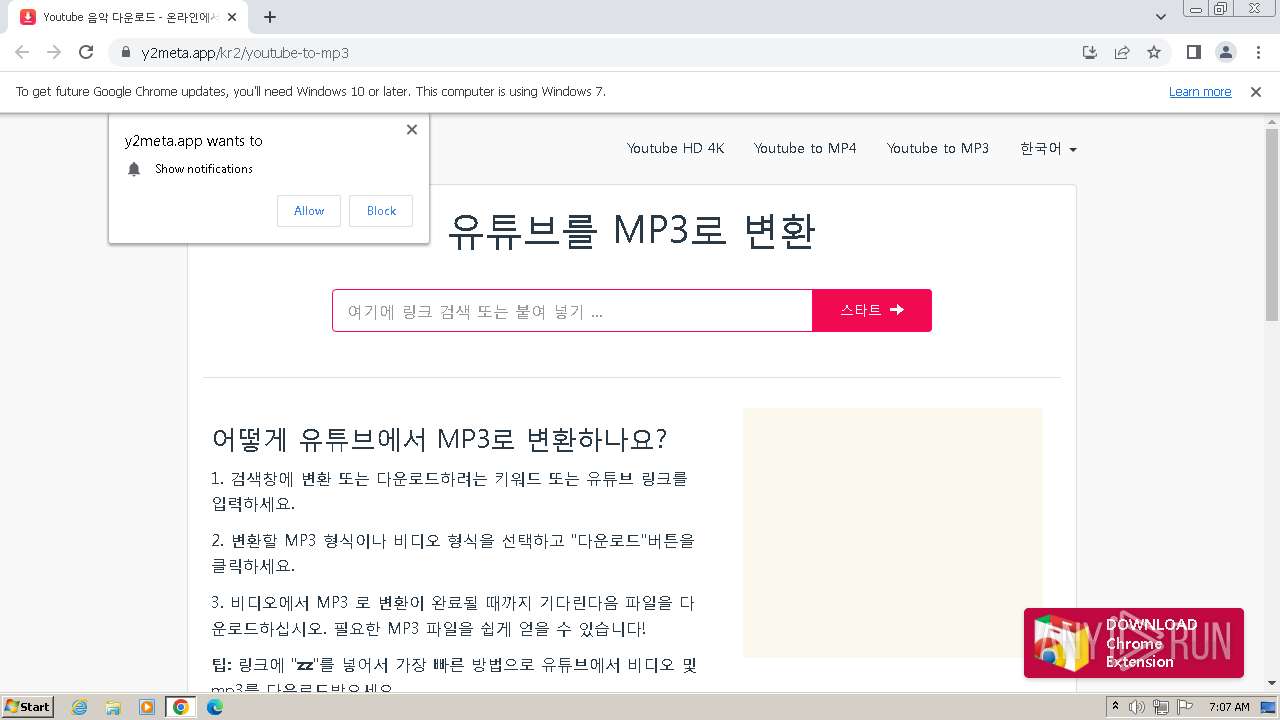Click the padlock site info icon
This screenshot has height=720, width=1280.
pyautogui.click(x=126, y=53)
